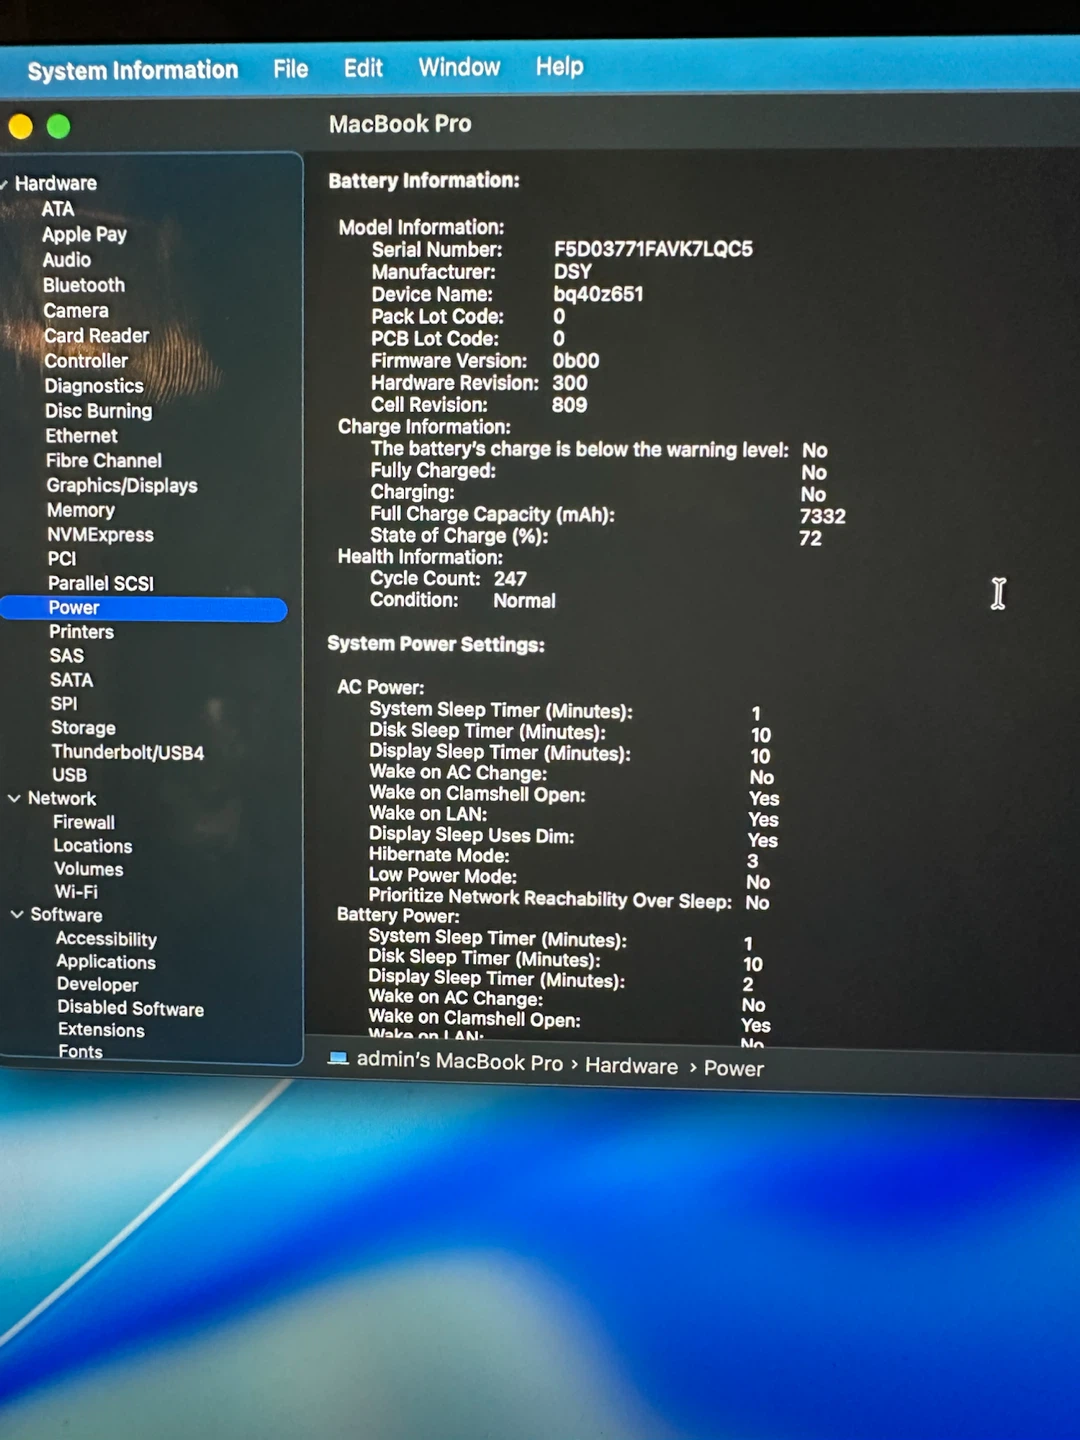The image size is (1080, 1440).
Task: Select NVMExpress in the sidebar
Action: 100,535
